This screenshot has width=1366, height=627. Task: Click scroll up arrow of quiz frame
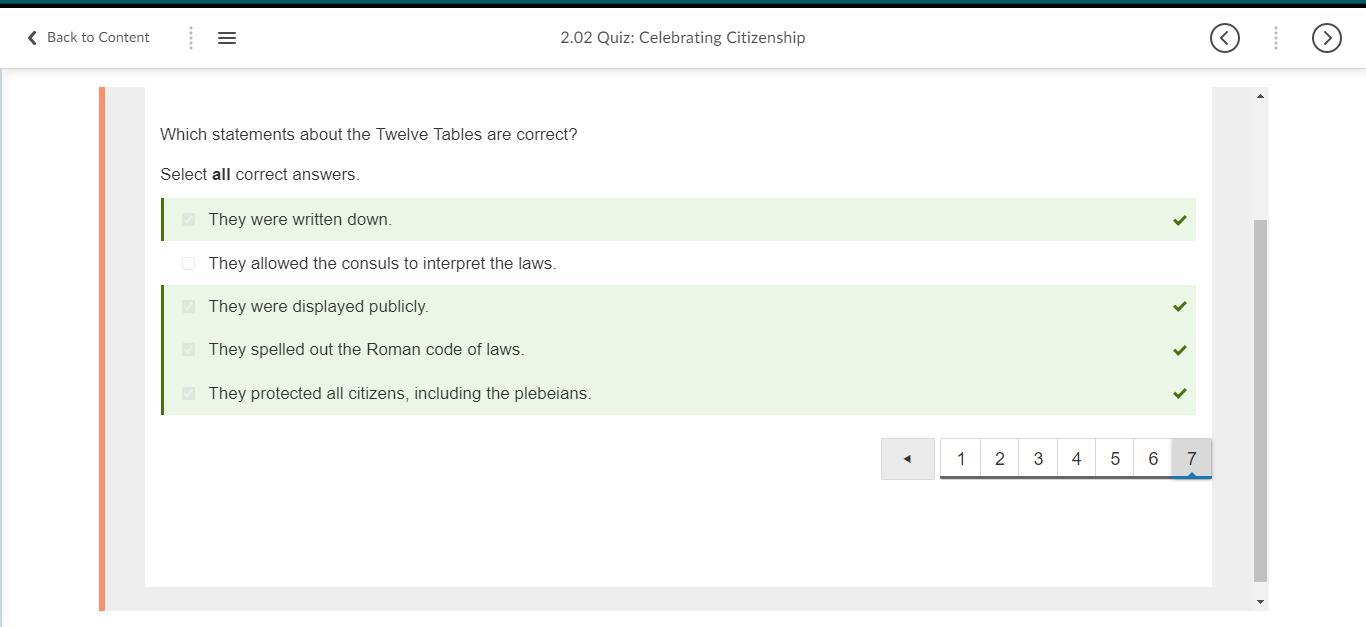click(x=1260, y=96)
